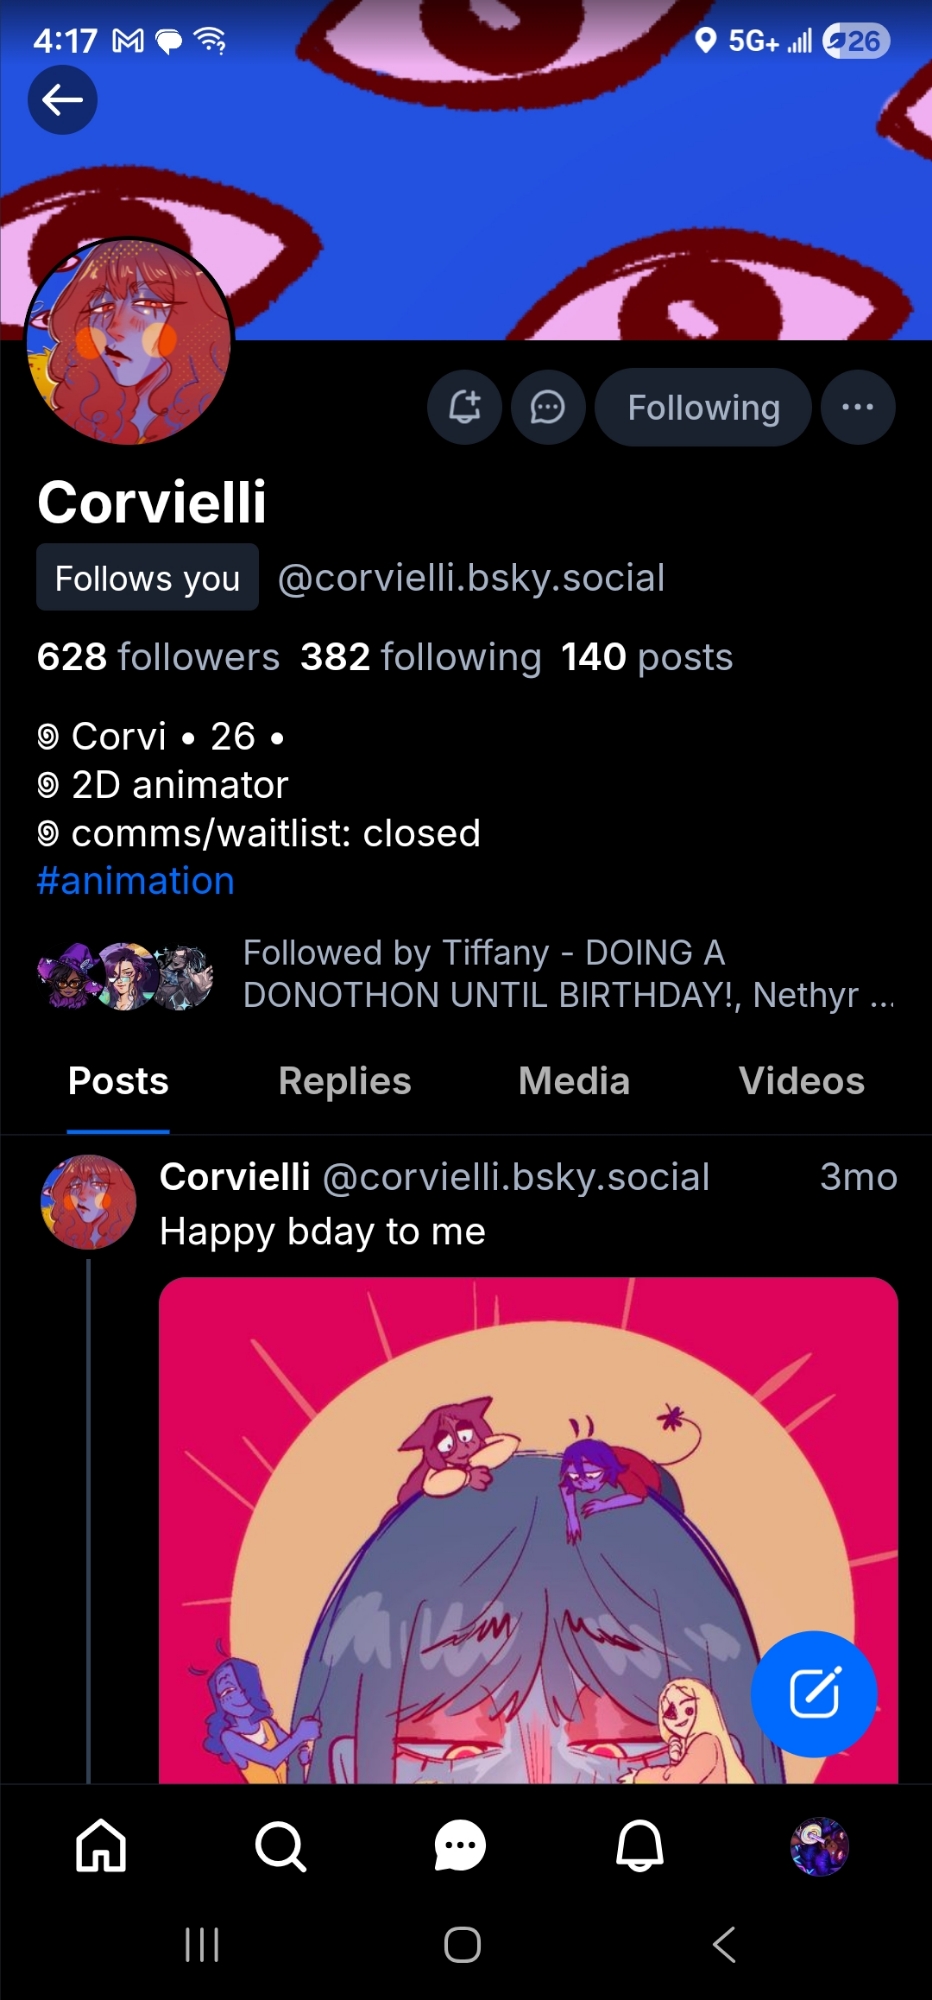932x2000 pixels.
Task: Tap the compose new post button
Action: click(x=814, y=1693)
